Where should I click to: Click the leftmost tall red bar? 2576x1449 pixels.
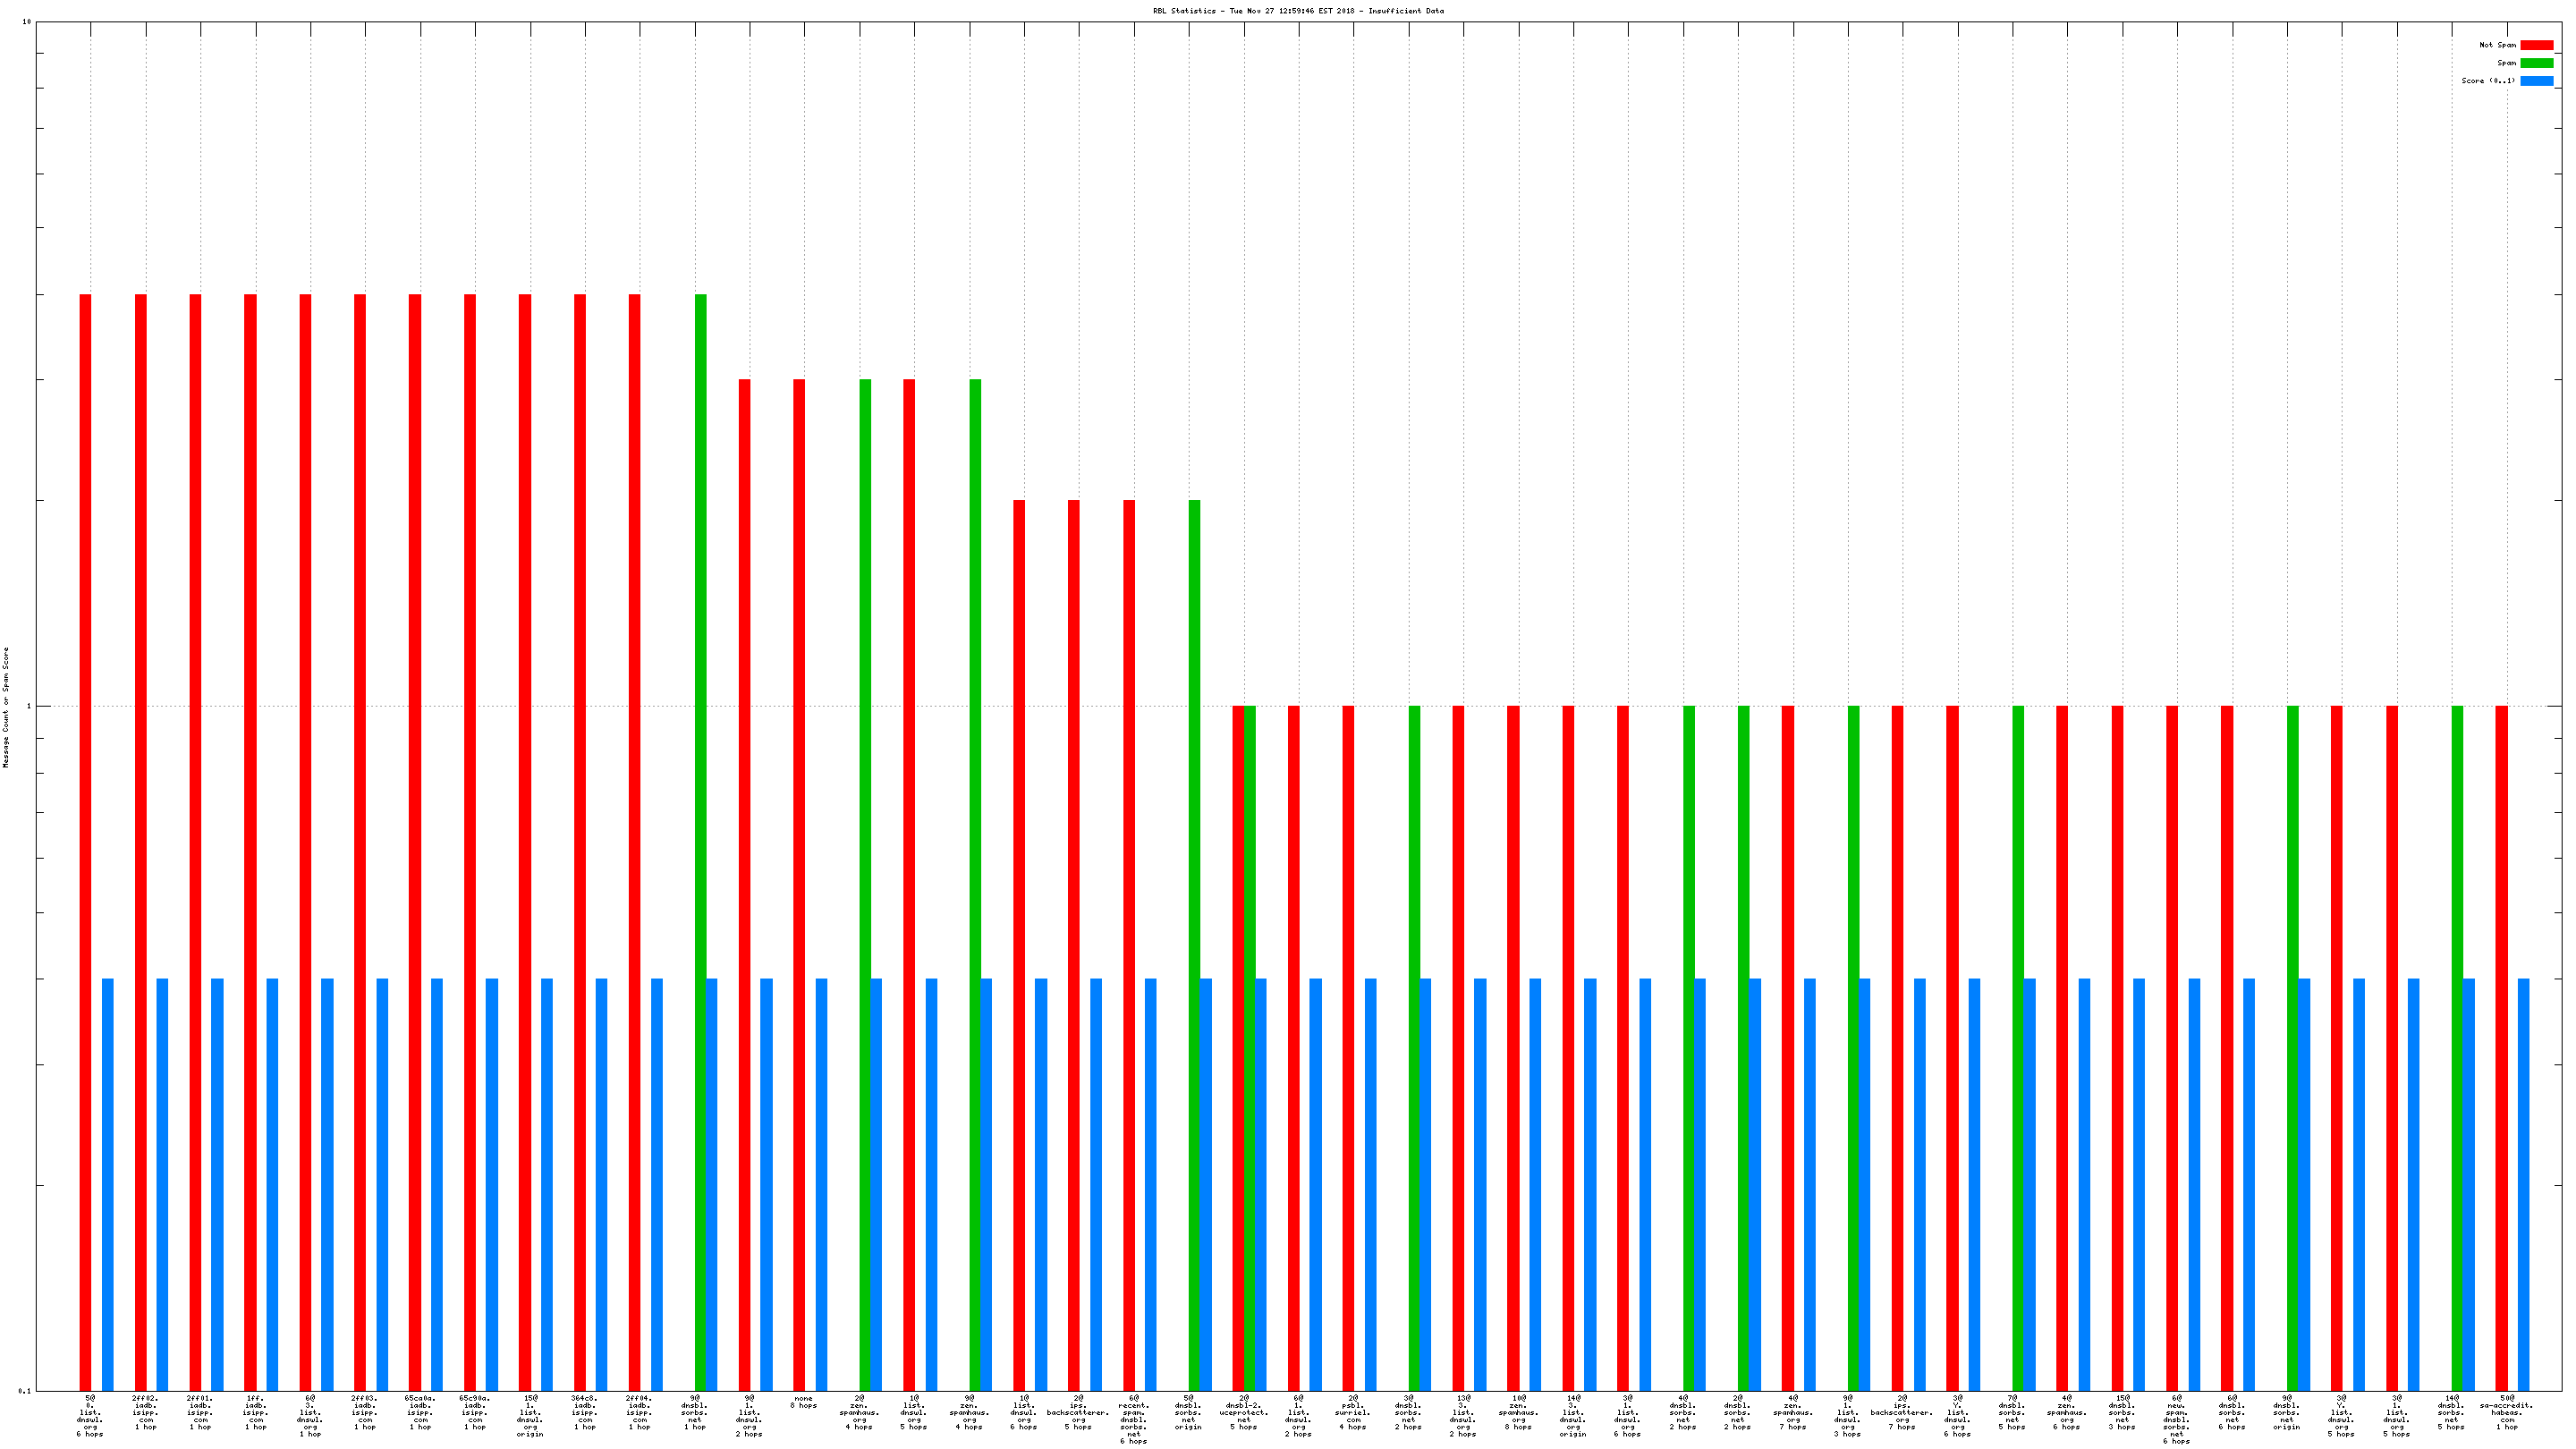coord(85,840)
